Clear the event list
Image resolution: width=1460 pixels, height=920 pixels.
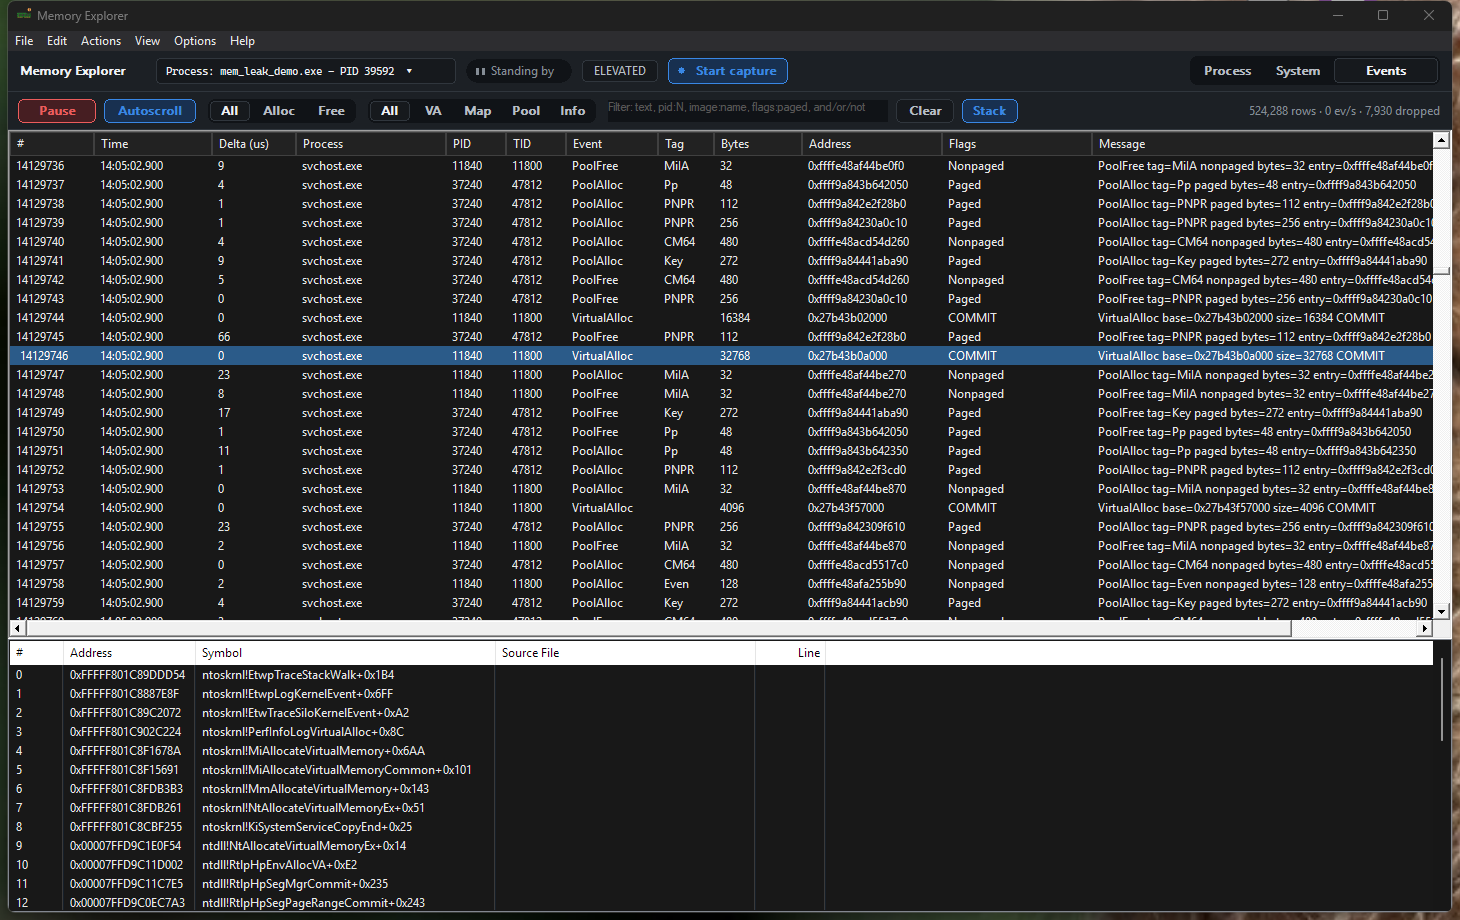(925, 111)
